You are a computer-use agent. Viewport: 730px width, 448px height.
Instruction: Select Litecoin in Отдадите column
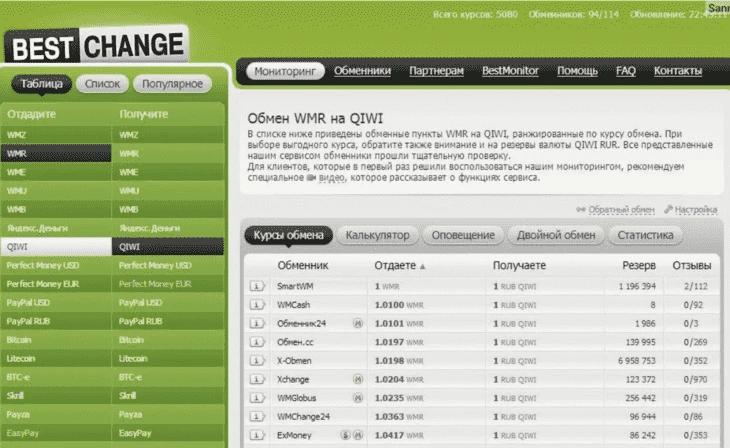pyautogui.click(x=56, y=359)
